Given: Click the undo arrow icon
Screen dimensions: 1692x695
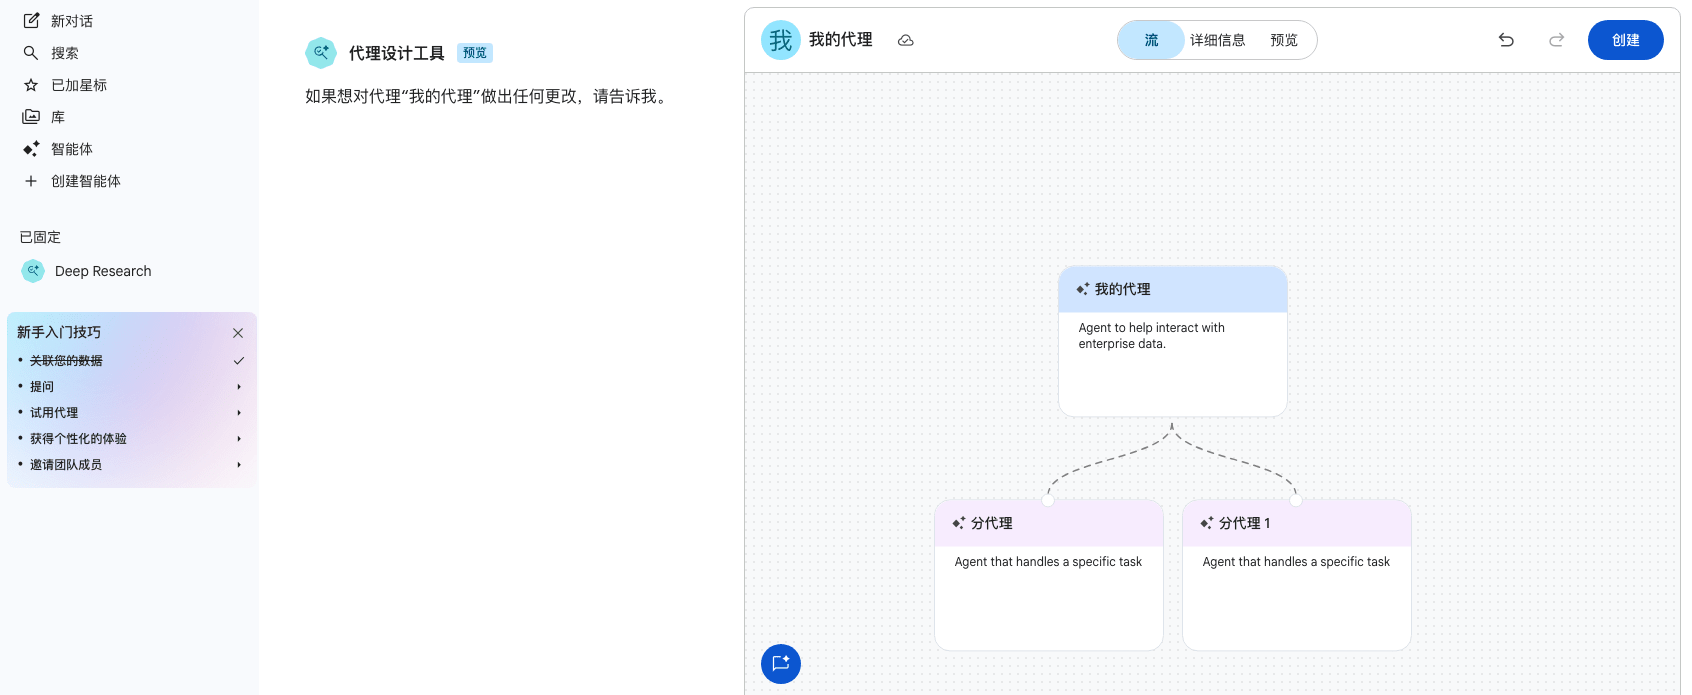Looking at the screenshot, I should click(1506, 40).
